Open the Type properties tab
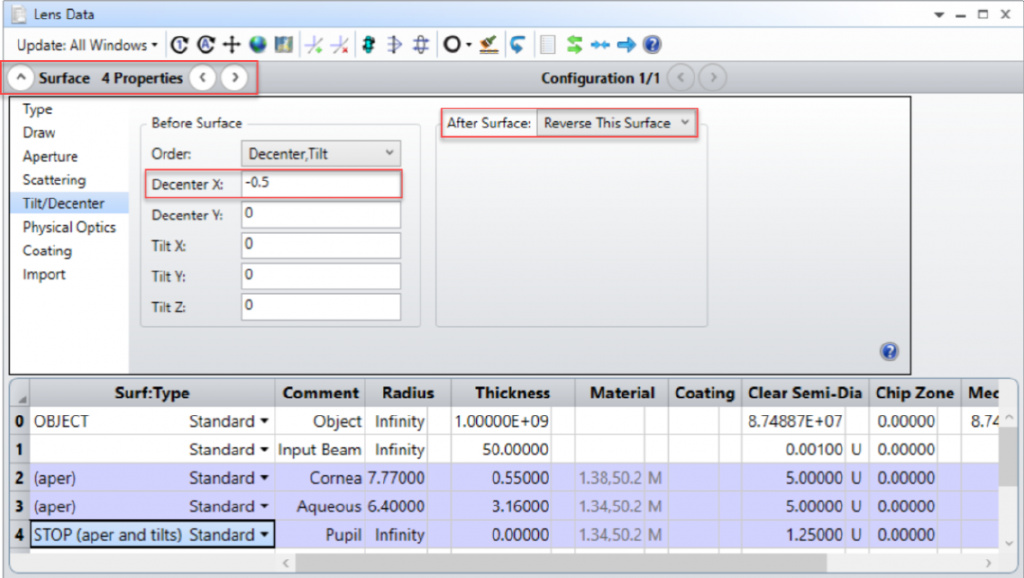 click(37, 109)
